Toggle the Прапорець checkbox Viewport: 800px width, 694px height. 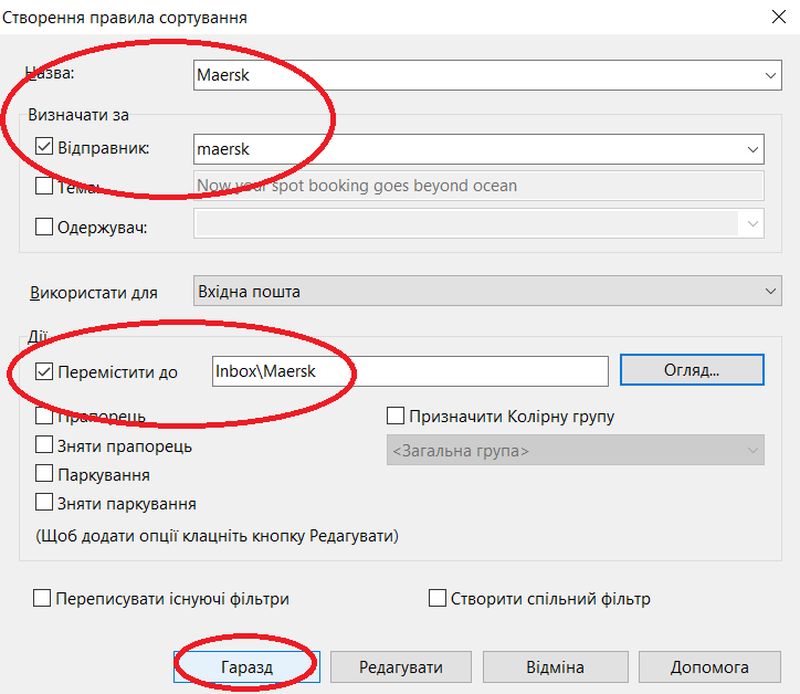click(44, 416)
